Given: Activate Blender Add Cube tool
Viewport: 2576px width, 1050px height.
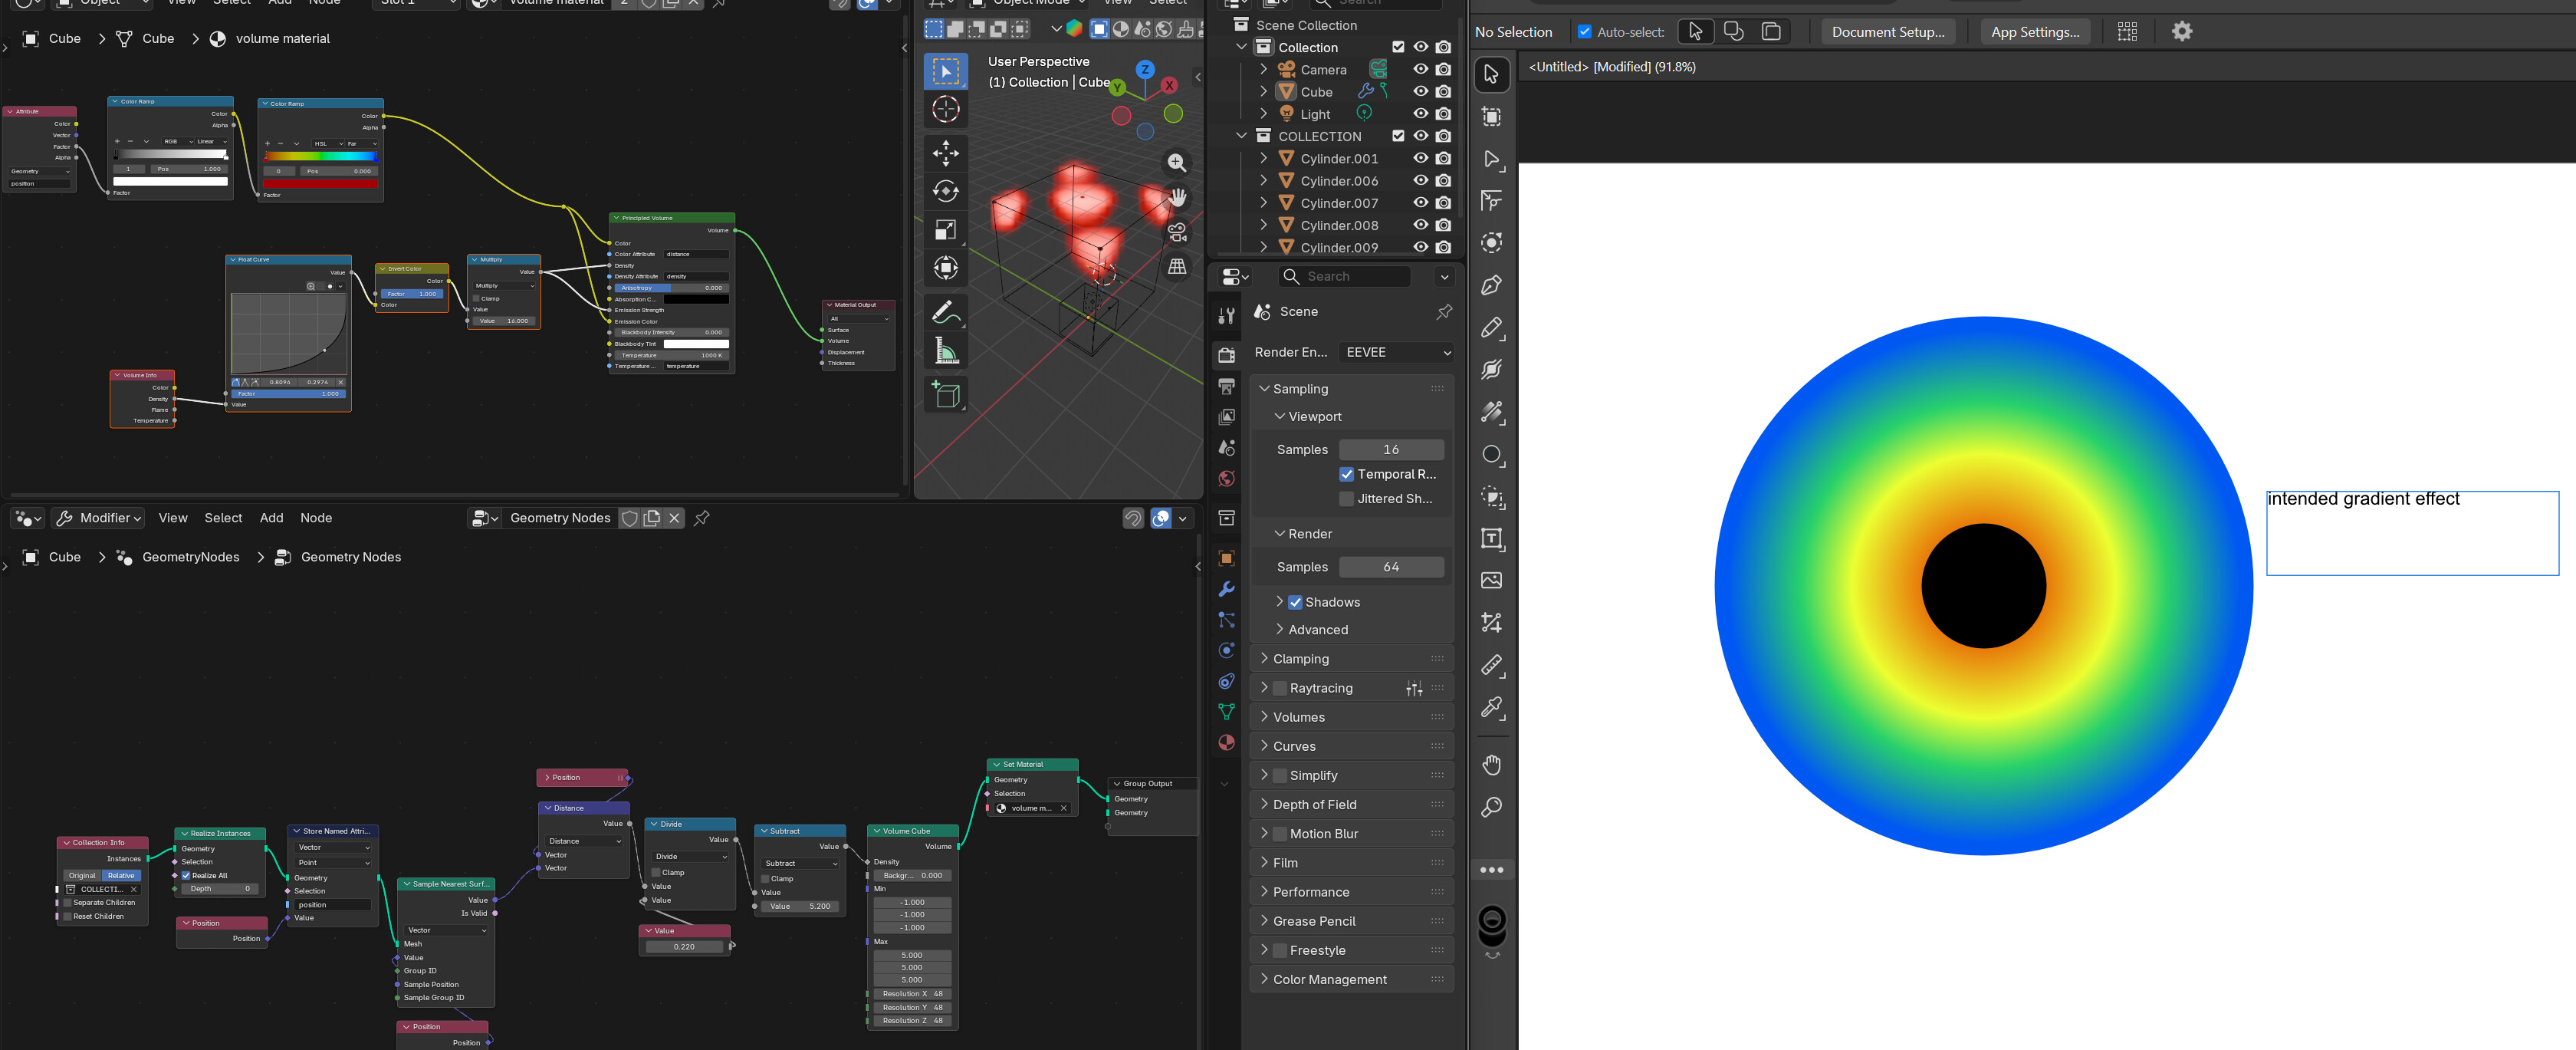Looking at the screenshot, I should point(945,395).
